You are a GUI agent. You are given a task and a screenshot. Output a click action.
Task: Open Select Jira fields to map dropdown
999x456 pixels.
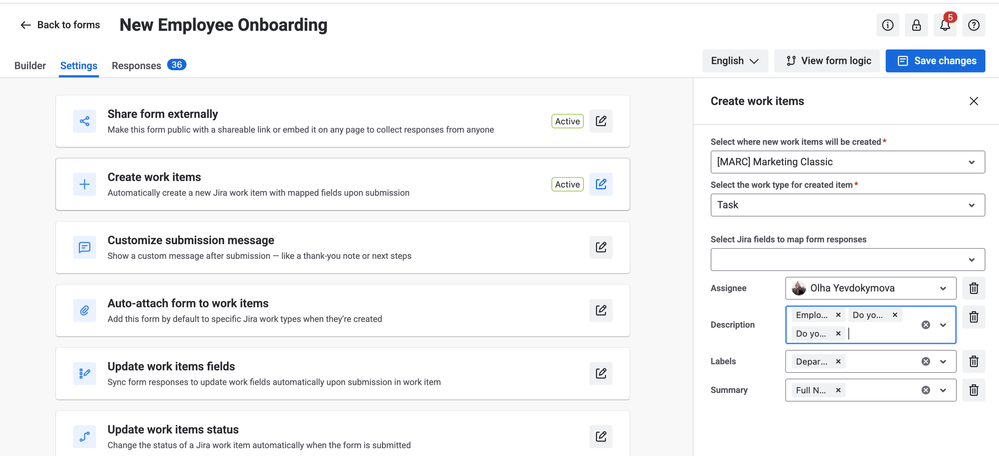tap(847, 259)
